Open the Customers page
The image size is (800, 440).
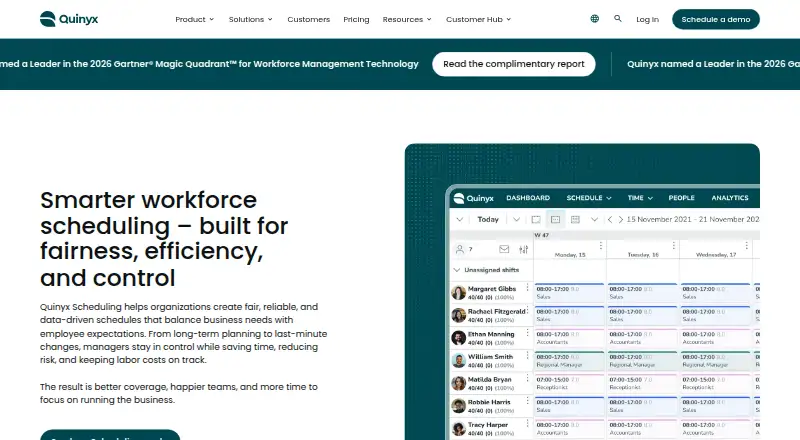(309, 19)
